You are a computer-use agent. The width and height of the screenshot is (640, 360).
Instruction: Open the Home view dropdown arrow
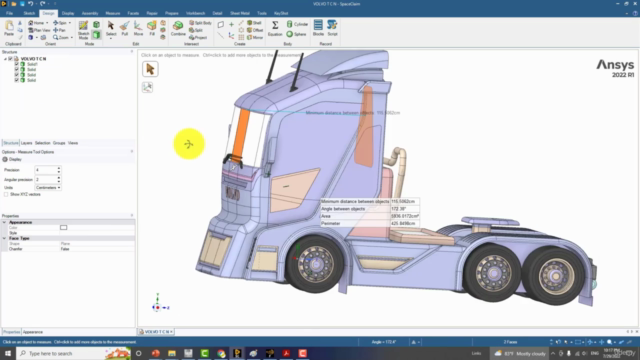[x=47, y=23]
